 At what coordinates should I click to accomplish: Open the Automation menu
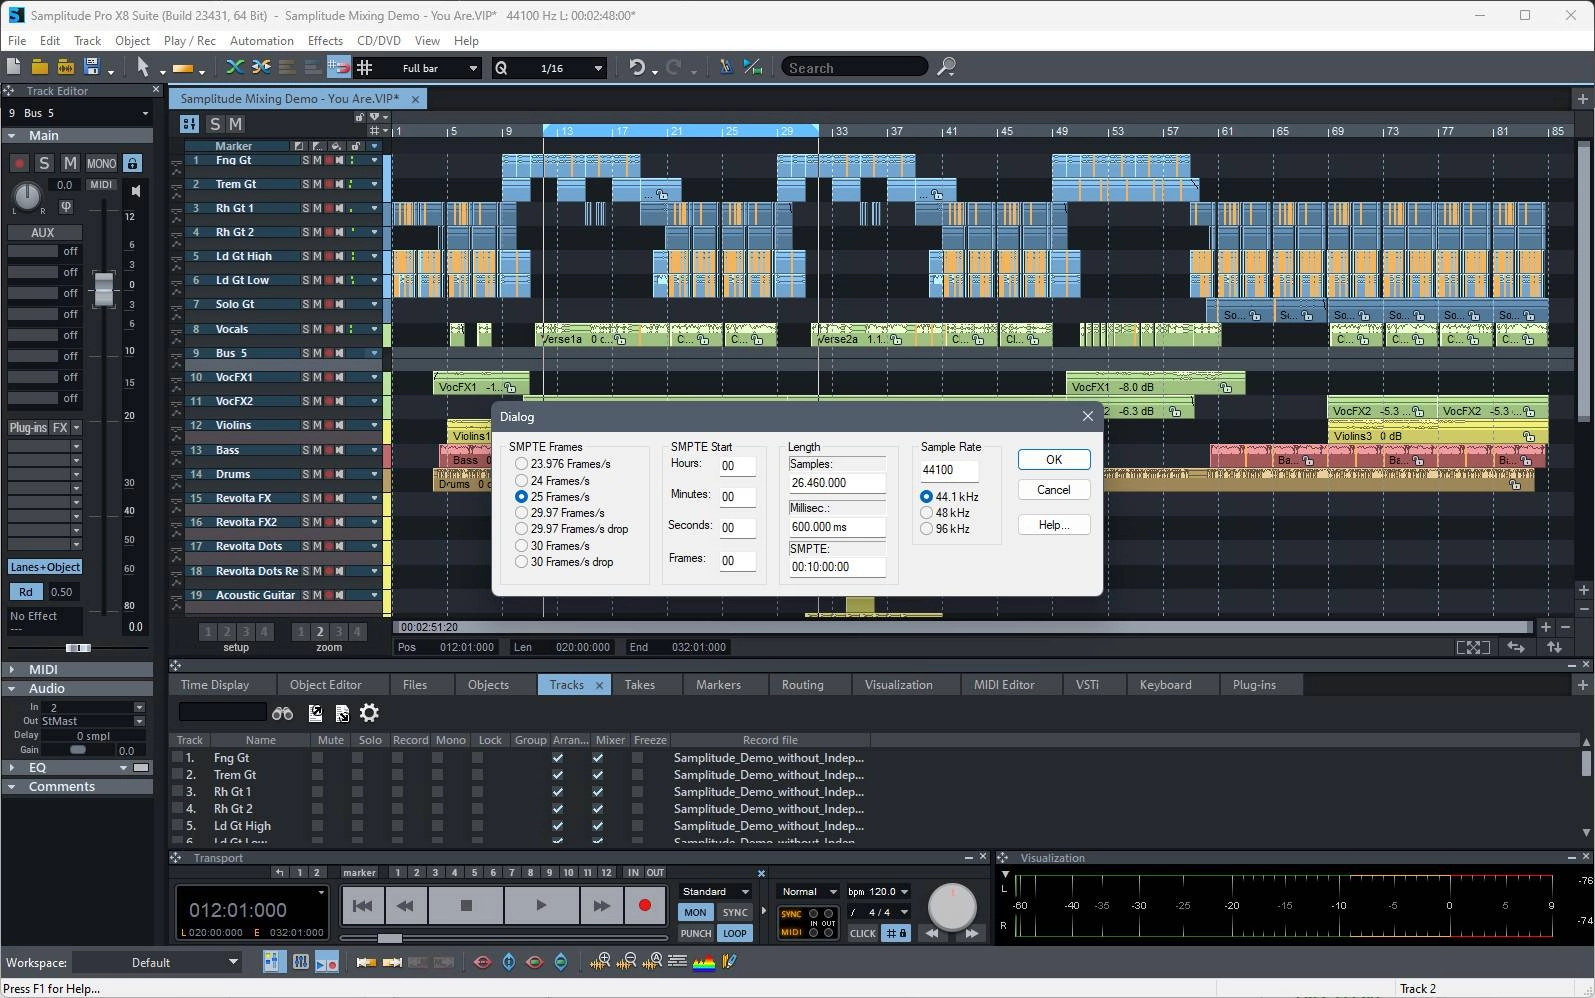(261, 41)
